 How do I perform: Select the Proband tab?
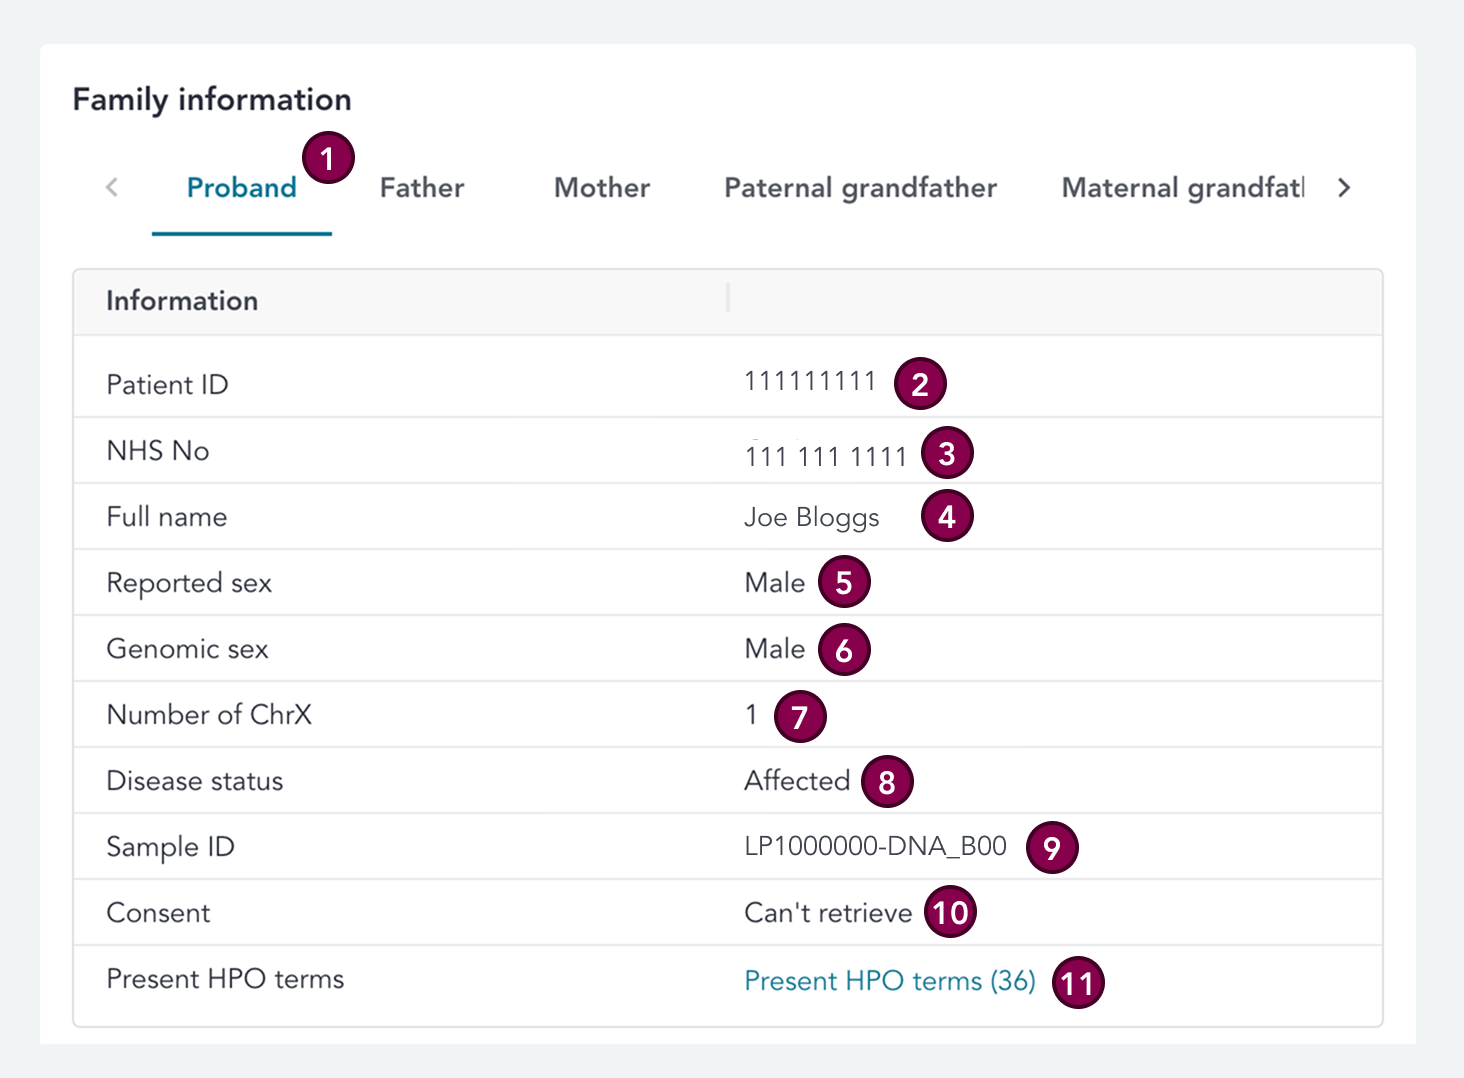click(x=241, y=187)
